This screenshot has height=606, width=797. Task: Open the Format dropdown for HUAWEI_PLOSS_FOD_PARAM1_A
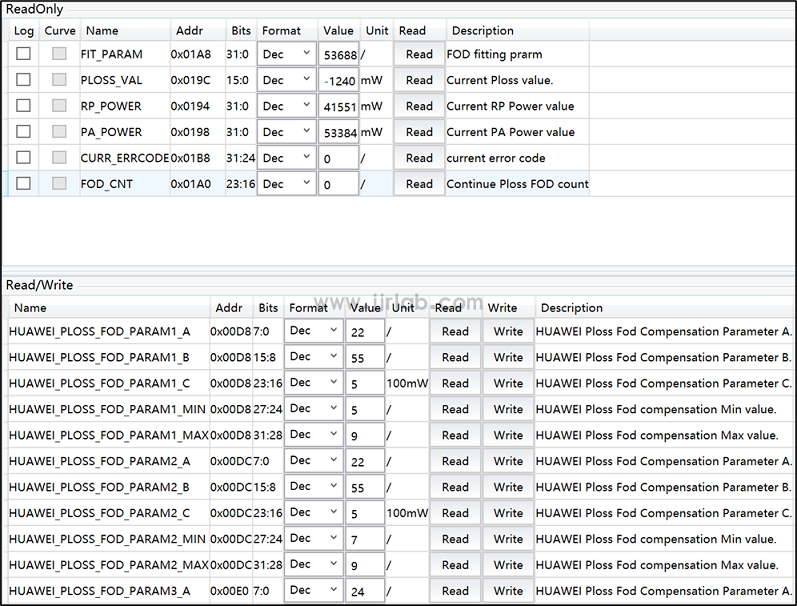click(x=314, y=331)
